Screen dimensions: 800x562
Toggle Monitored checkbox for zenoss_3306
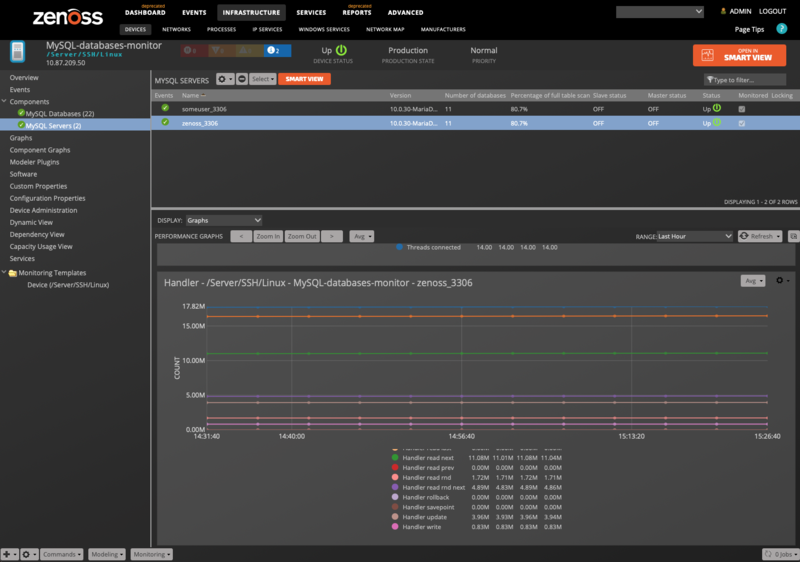pos(742,123)
